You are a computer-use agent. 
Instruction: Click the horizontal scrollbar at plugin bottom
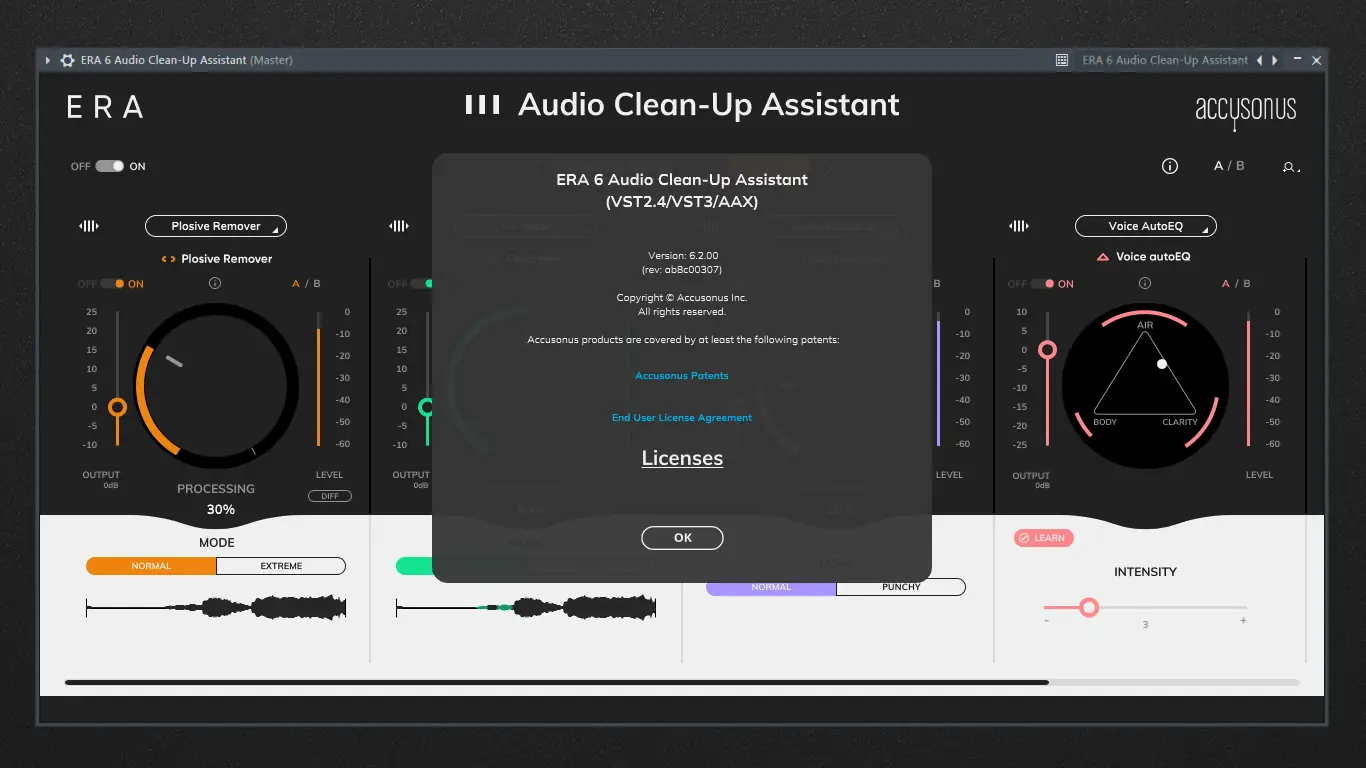point(556,682)
